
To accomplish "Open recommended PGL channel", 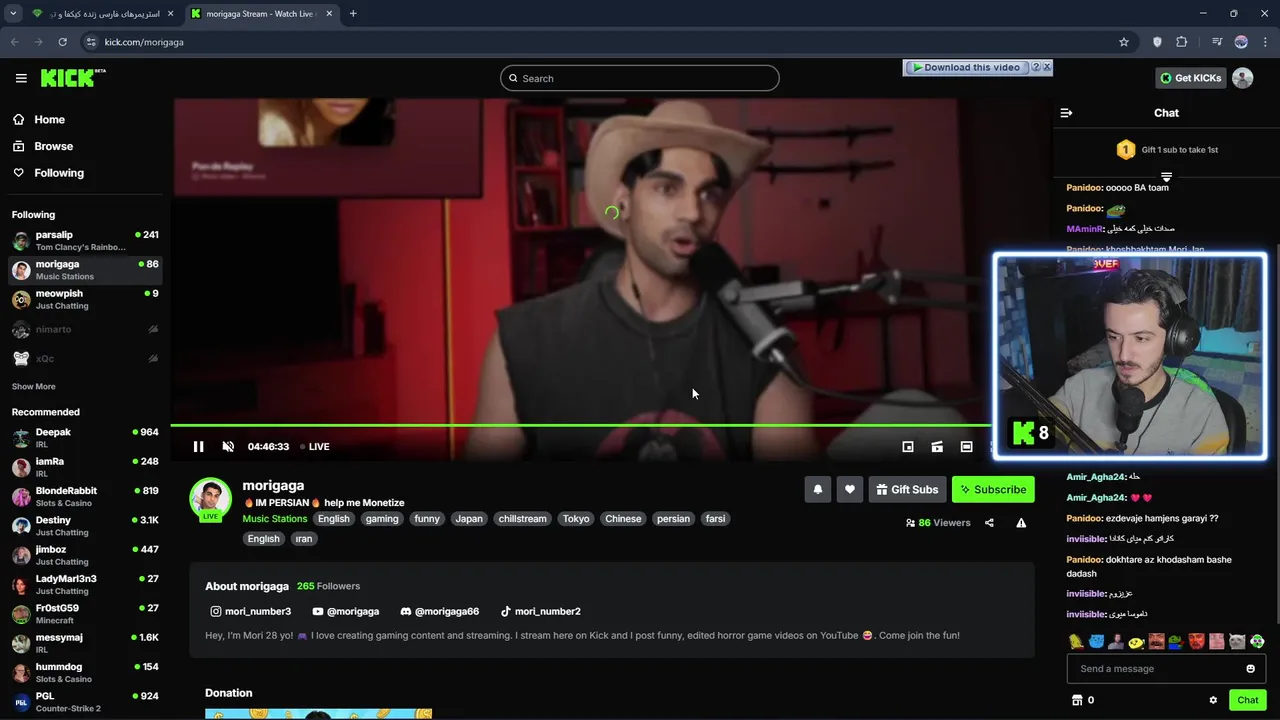I will coord(85,702).
